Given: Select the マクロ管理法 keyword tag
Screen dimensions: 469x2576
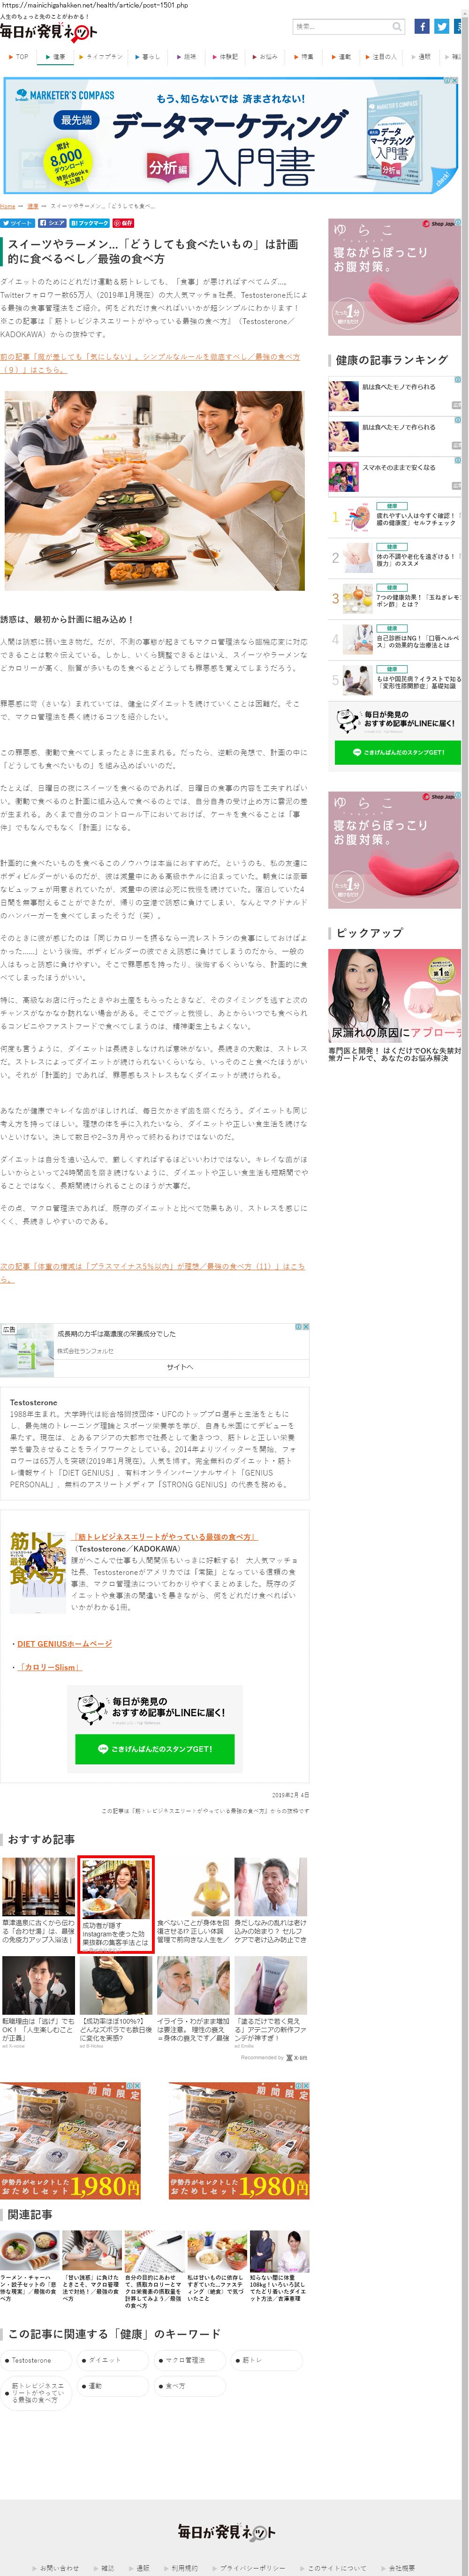Looking at the screenshot, I should pyautogui.click(x=191, y=2360).
